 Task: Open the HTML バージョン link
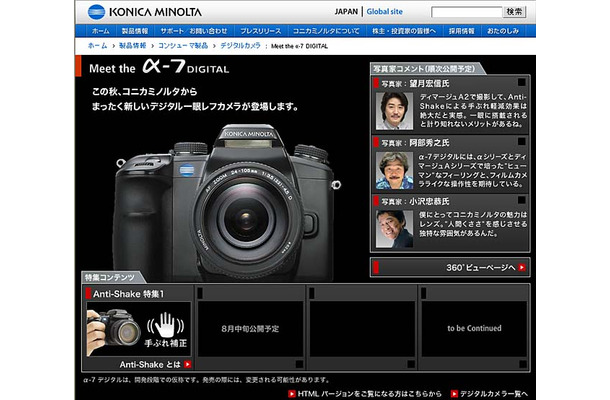point(370,394)
